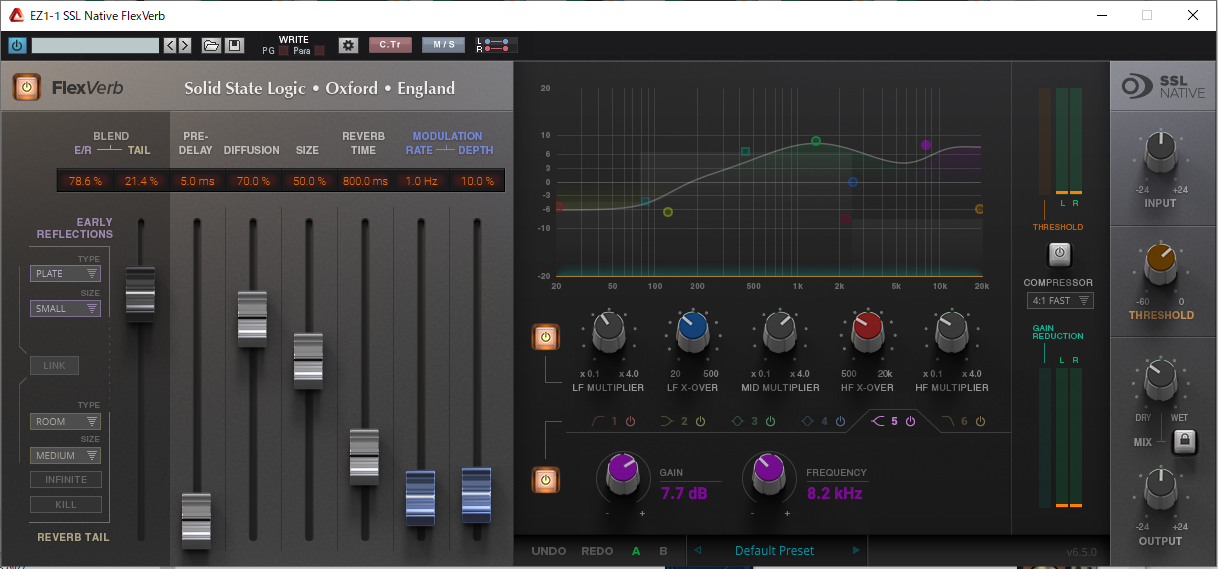
Task: Toggle EQ band 1 power icon
Action: pos(630,421)
